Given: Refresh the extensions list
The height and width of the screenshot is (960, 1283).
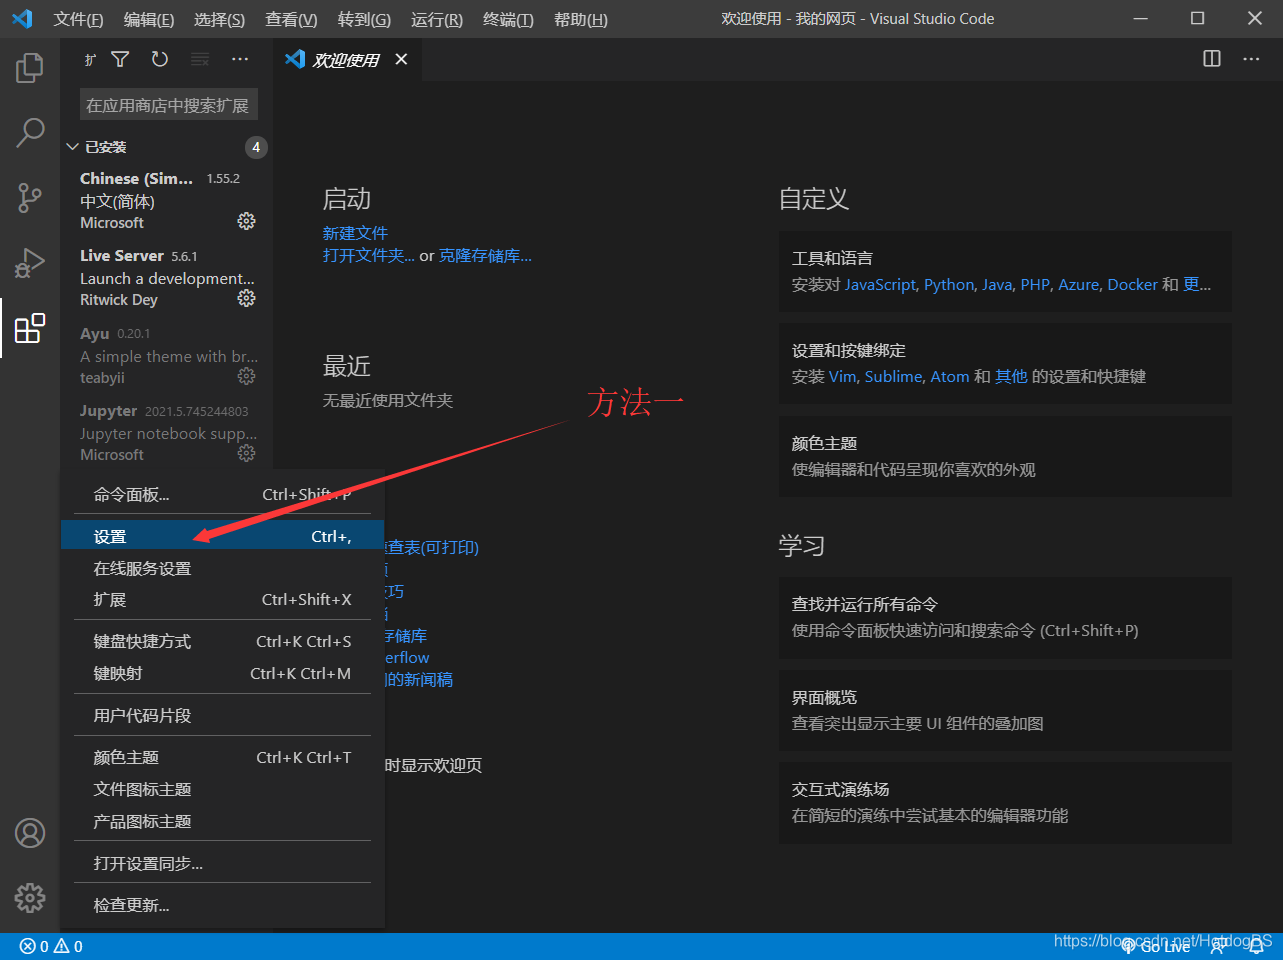Looking at the screenshot, I should click(x=160, y=60).
